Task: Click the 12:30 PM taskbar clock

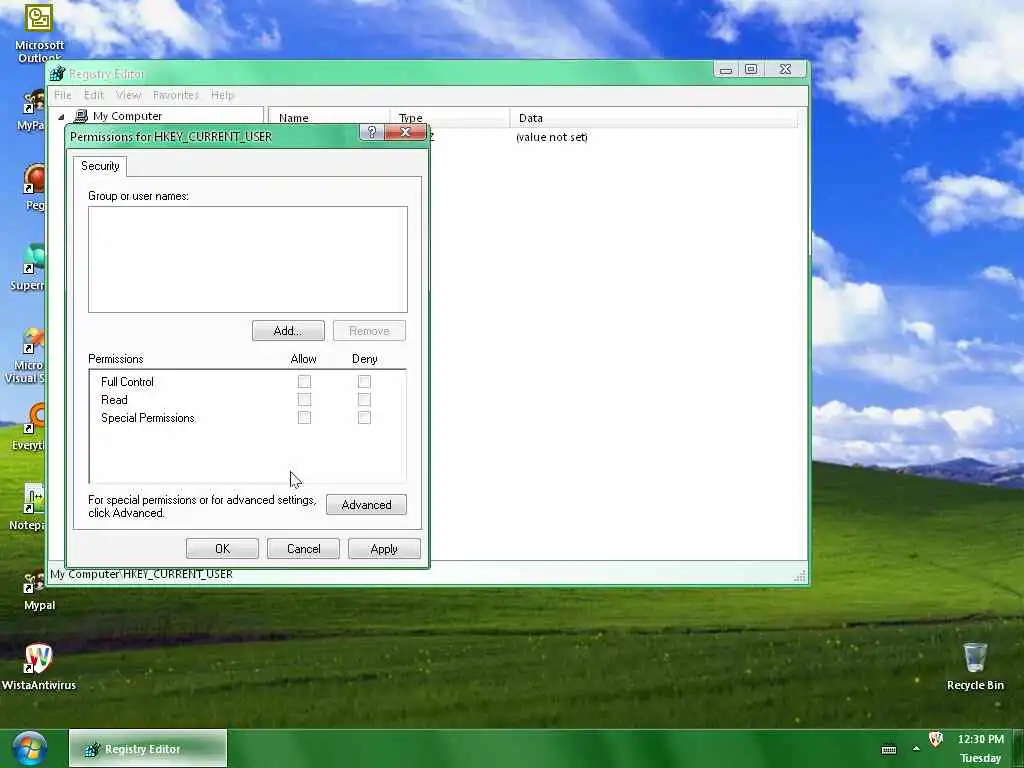Action: 980,739
